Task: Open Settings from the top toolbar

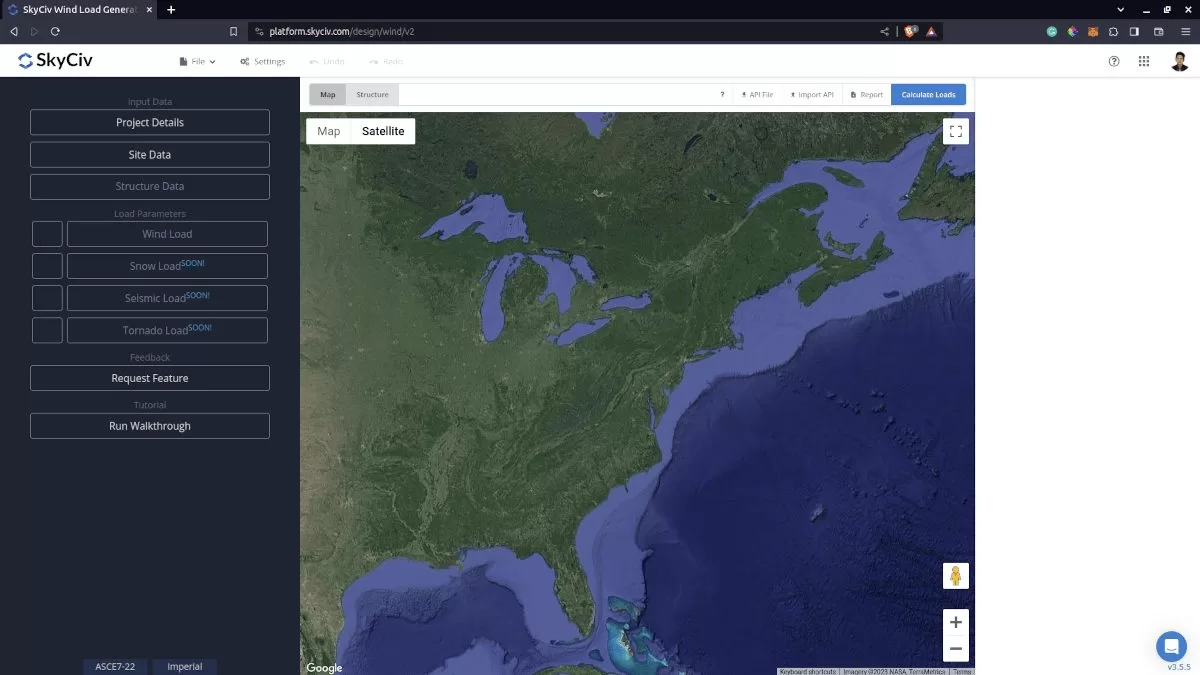Action: pyautogui.click(x=262, y=61)
